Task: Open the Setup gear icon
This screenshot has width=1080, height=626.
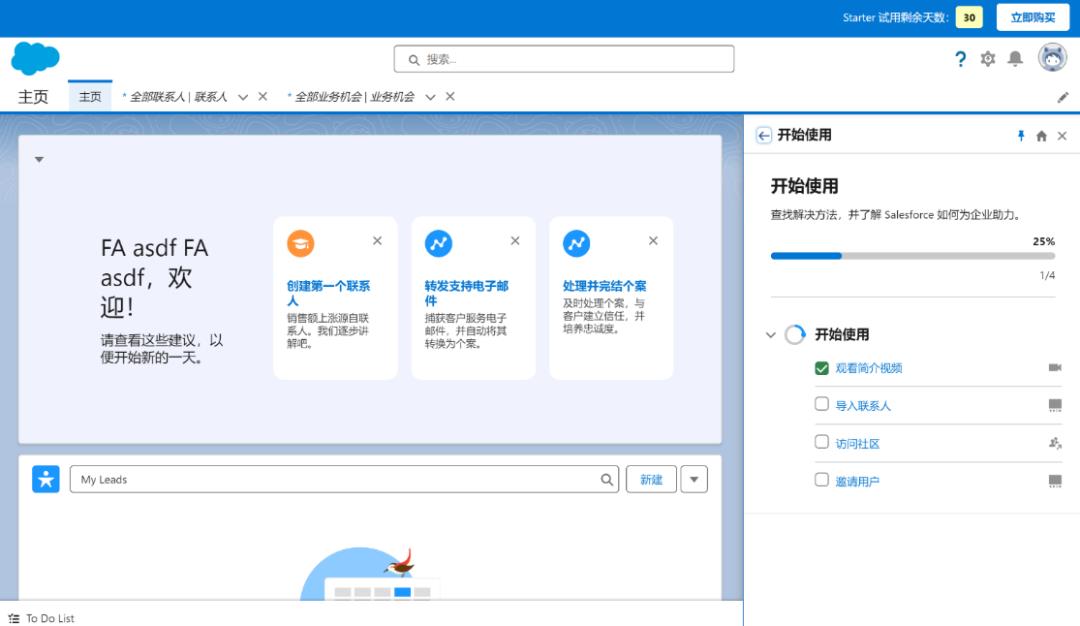Action: [988, 59]
